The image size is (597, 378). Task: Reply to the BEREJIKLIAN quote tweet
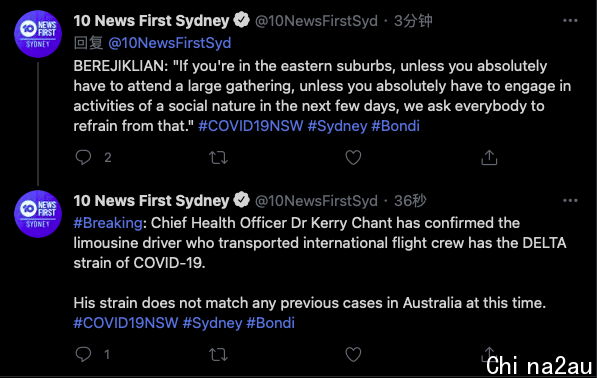coord(83,157)
